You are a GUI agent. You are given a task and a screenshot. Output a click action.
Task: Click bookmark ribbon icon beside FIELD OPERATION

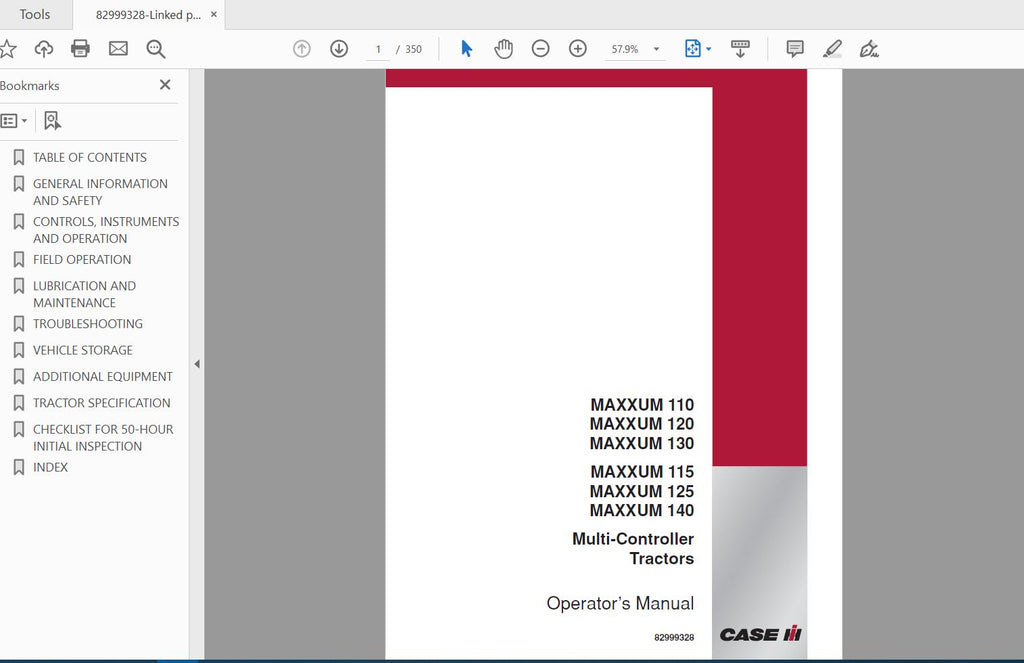pyautogui.click(x=19, y=259)
